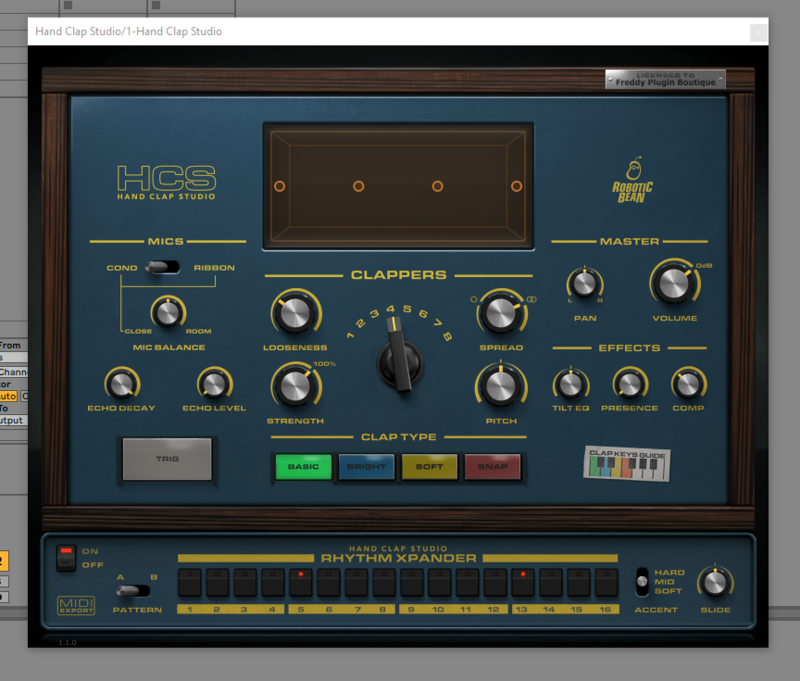The image size is (800, 681).
Task: Click the Pitch knob
Action: point(501,386)
